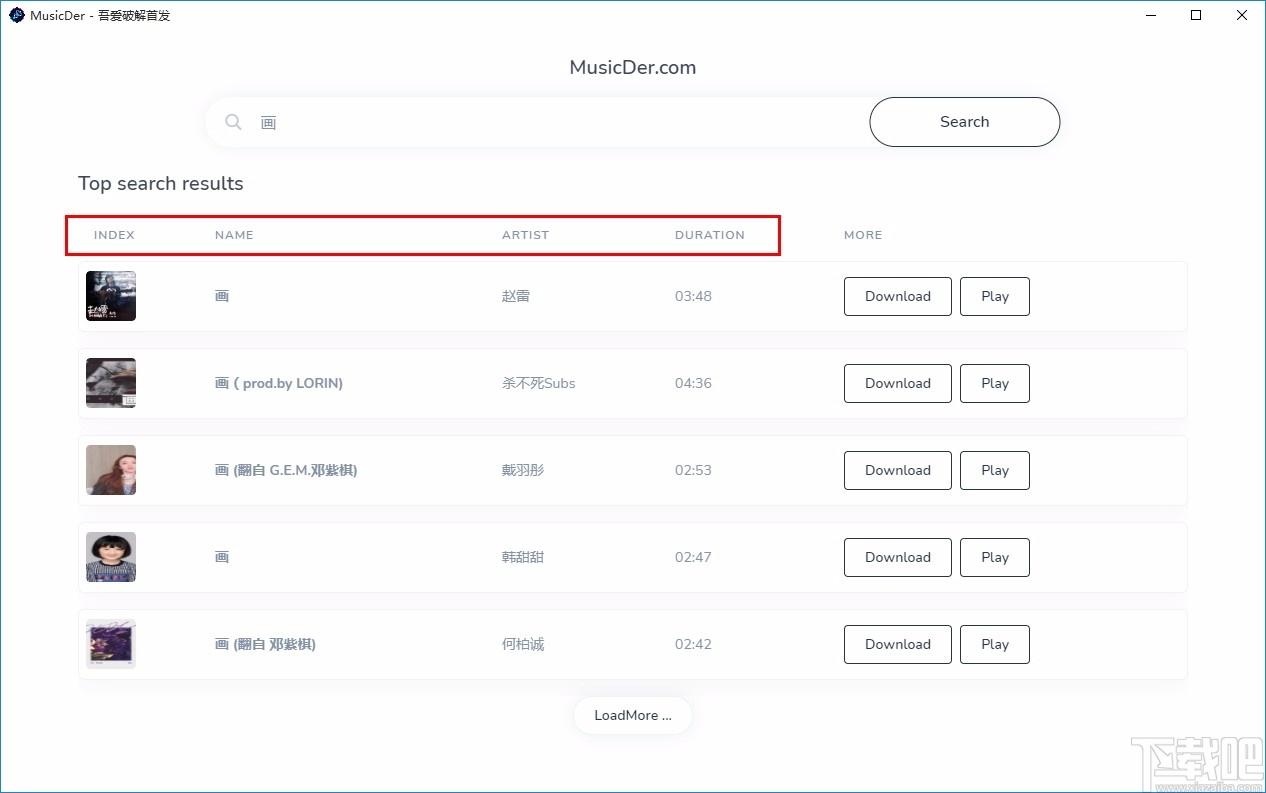Play the song by 韩甜甜
This screenshot has height=793, width=1266.
pyautogui.click(x=994, y=557)
